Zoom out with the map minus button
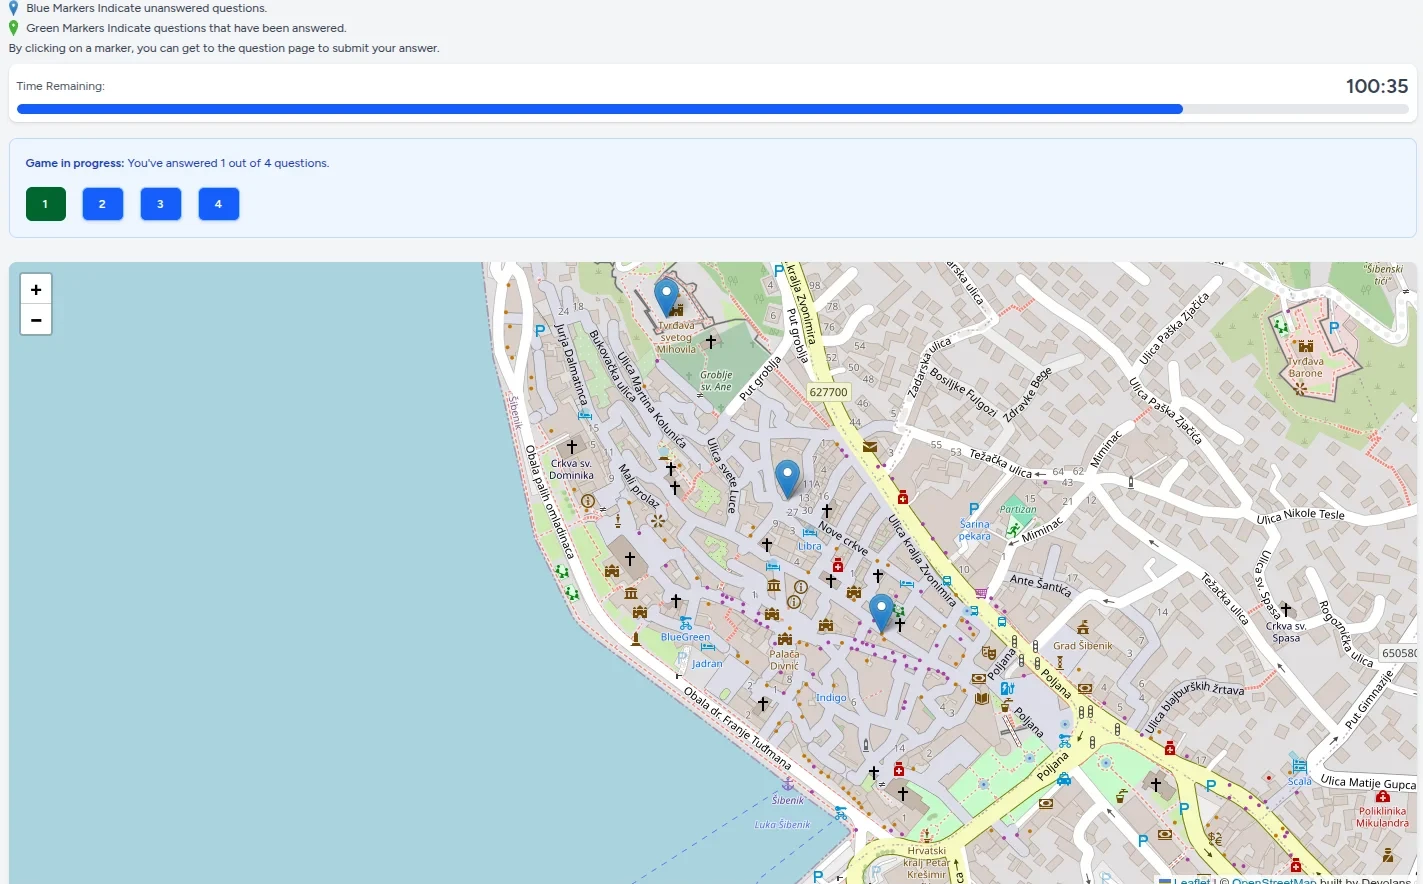Viewport: 1423px width, 884px height. pyautogui.click(x=35, y=319)
